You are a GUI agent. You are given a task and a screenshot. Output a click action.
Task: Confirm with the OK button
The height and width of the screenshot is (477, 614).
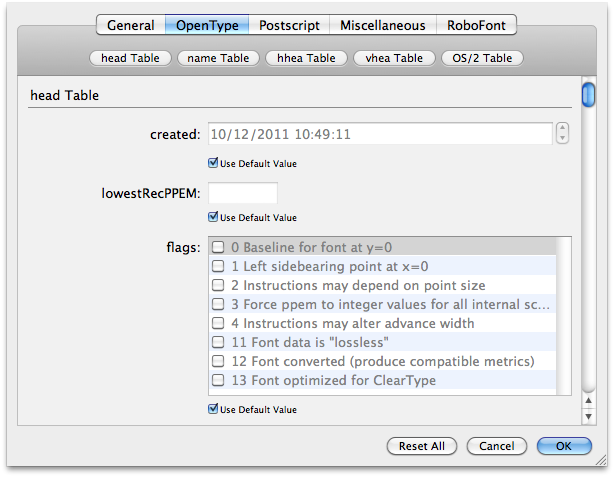click(x=564, y=446)
